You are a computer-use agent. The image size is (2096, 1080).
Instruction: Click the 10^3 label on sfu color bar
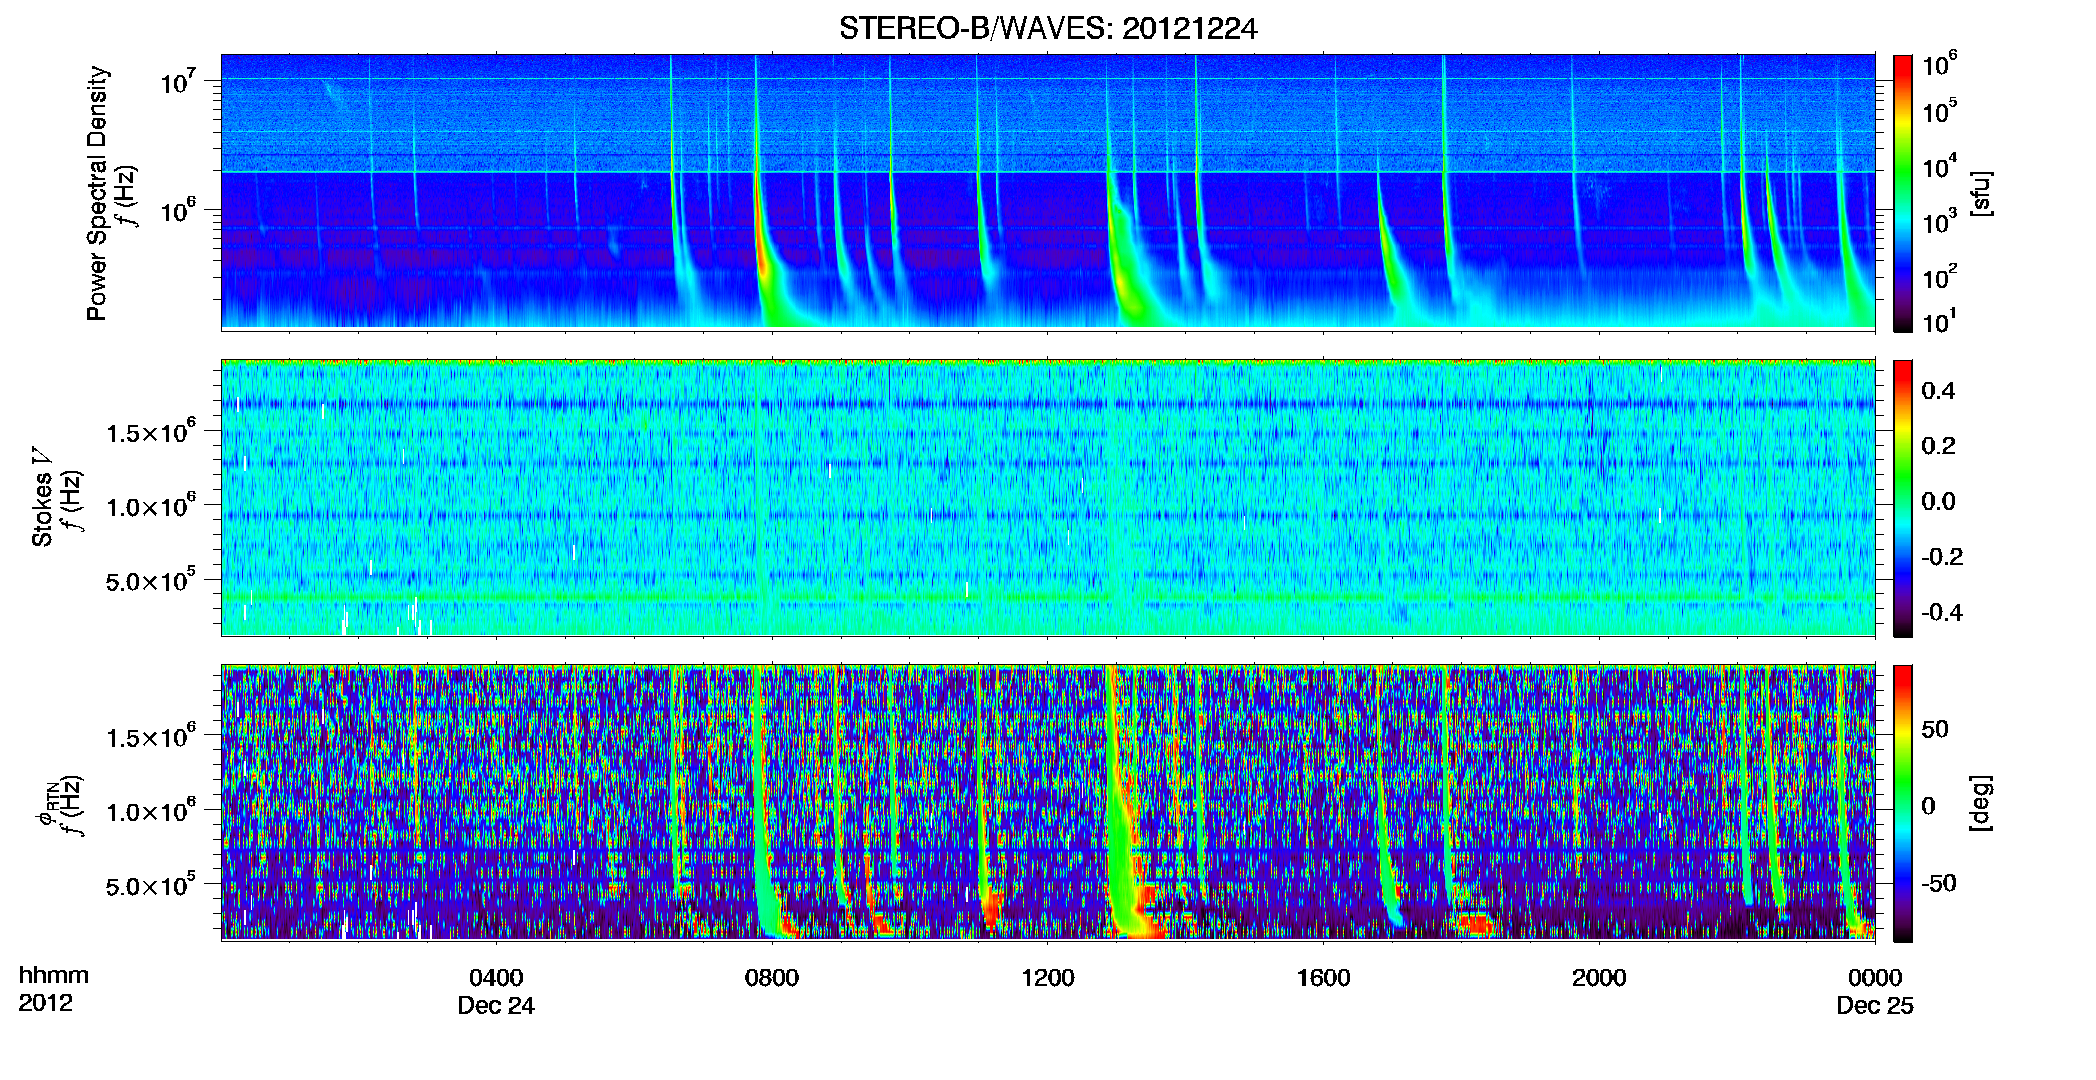1939,221
